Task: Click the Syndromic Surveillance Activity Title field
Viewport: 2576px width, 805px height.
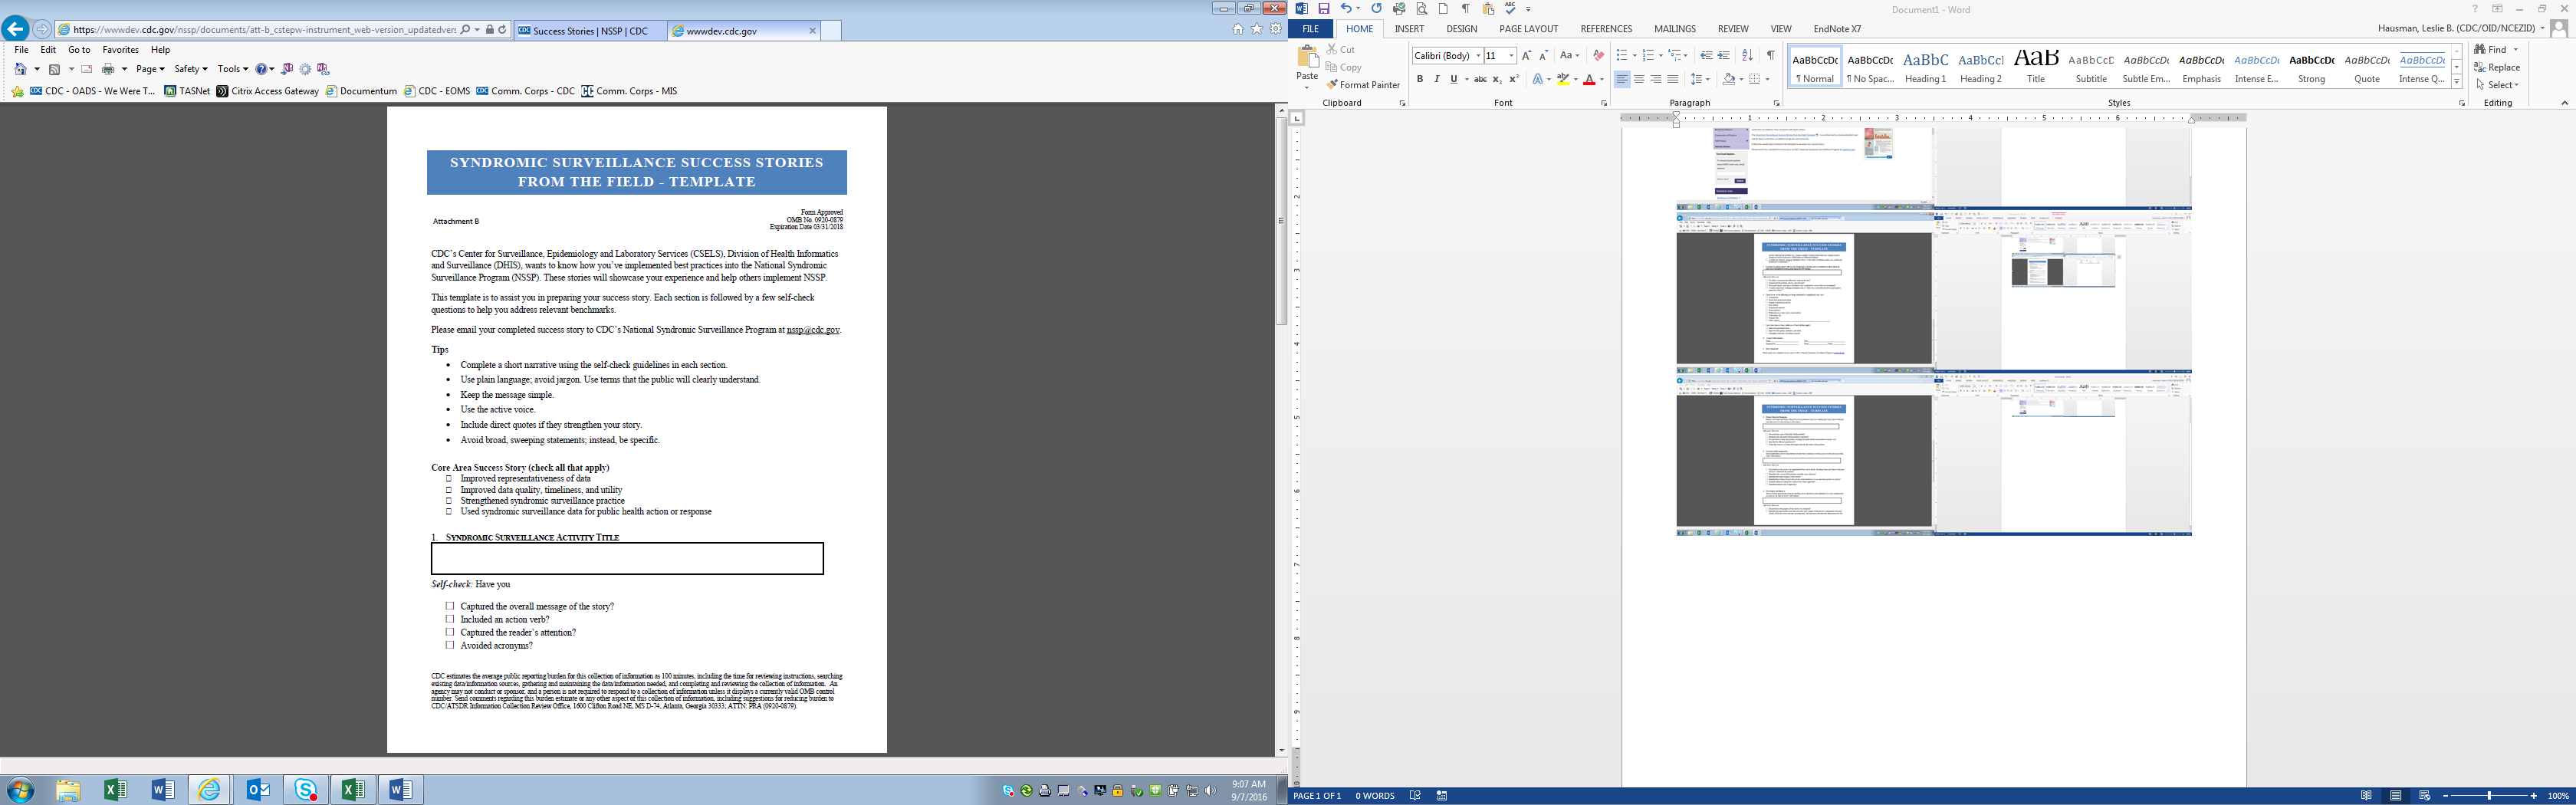Action: [627, 559]
